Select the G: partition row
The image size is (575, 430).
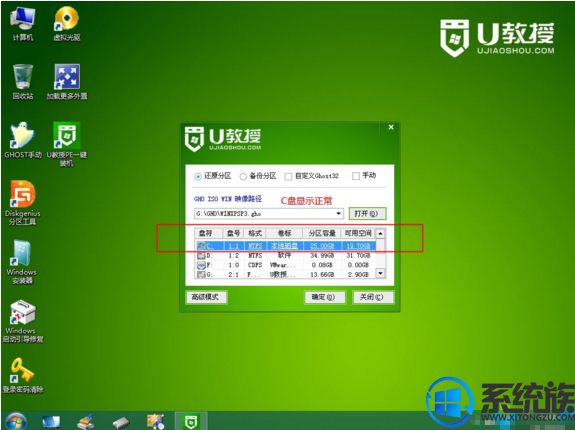tap(286, 274)
